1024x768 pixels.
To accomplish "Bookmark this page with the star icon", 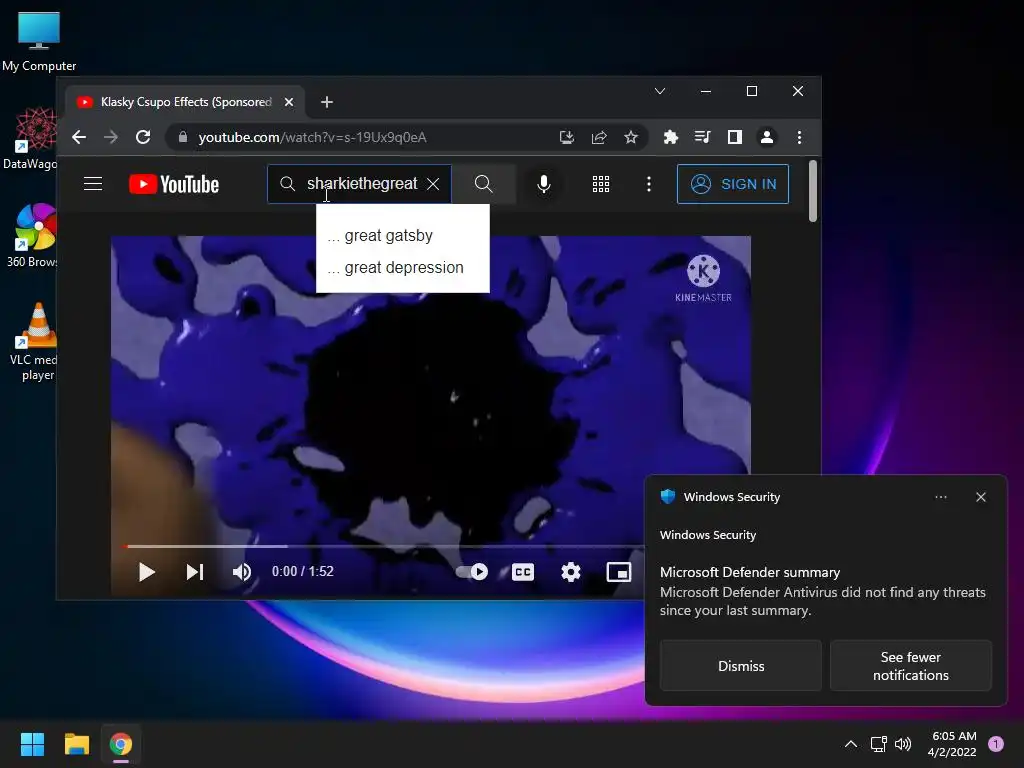I will pos(631,137).
